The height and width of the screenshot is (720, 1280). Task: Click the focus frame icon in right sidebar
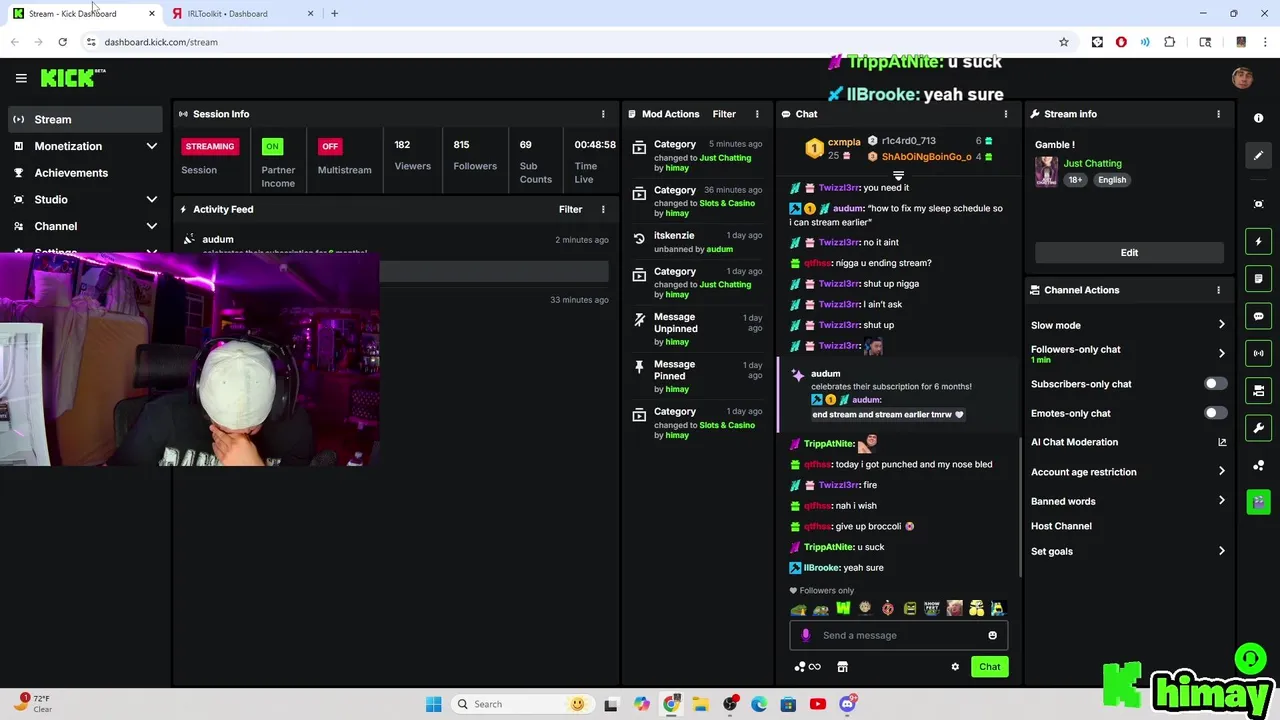pyautogui.click(x=1258, y=204)
